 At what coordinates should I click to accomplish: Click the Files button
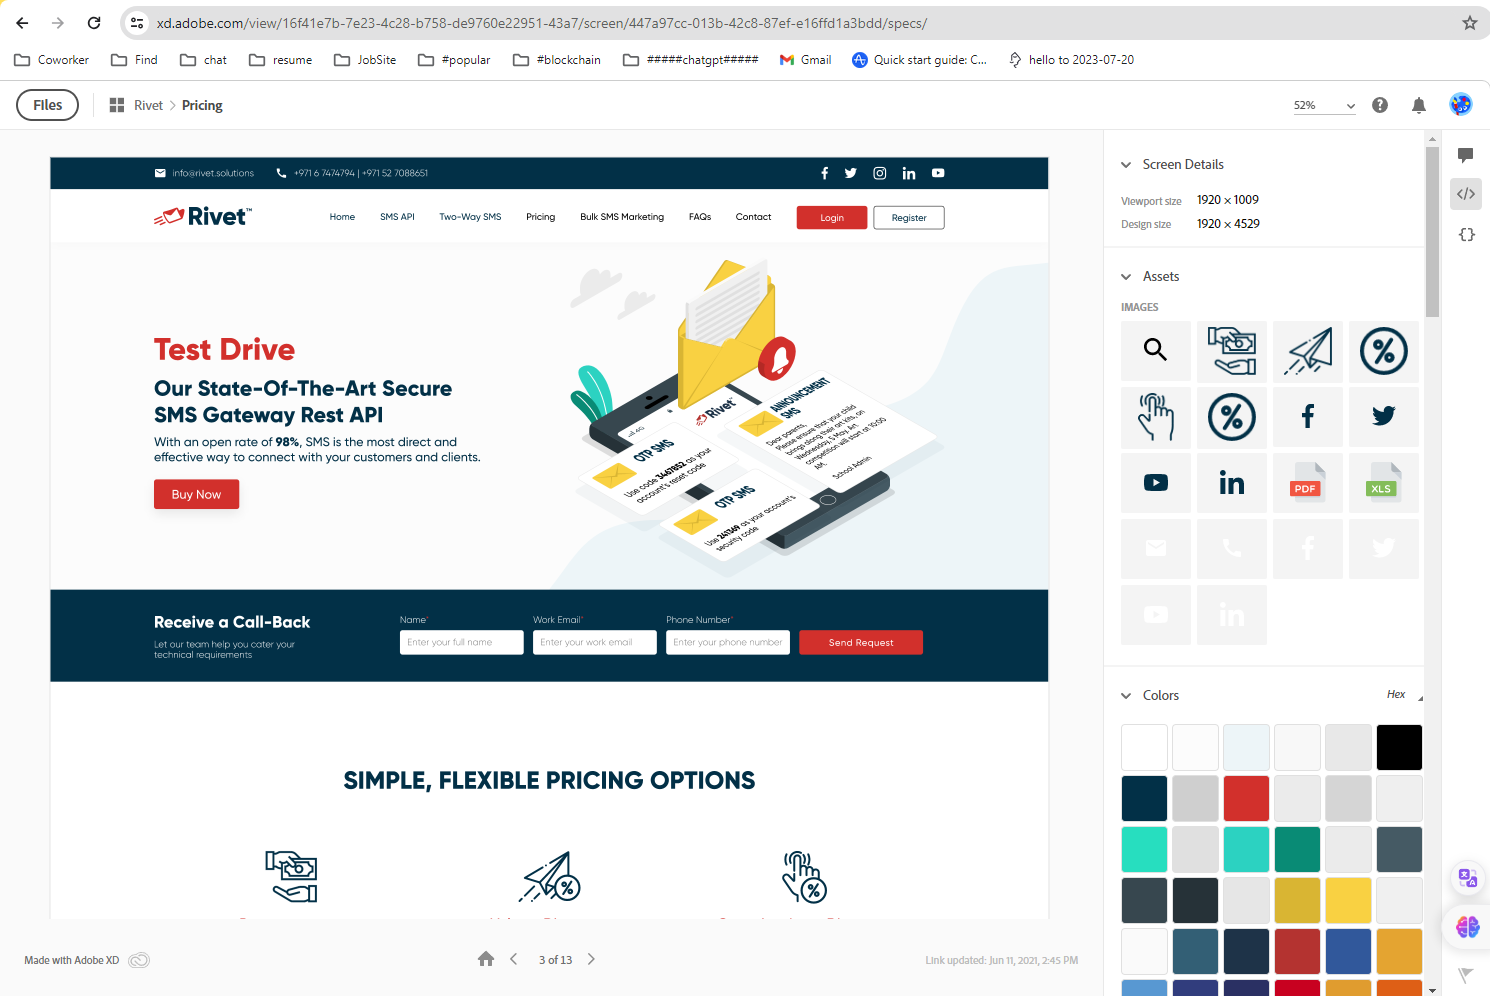pyautogui.click(x=47, y=105)
